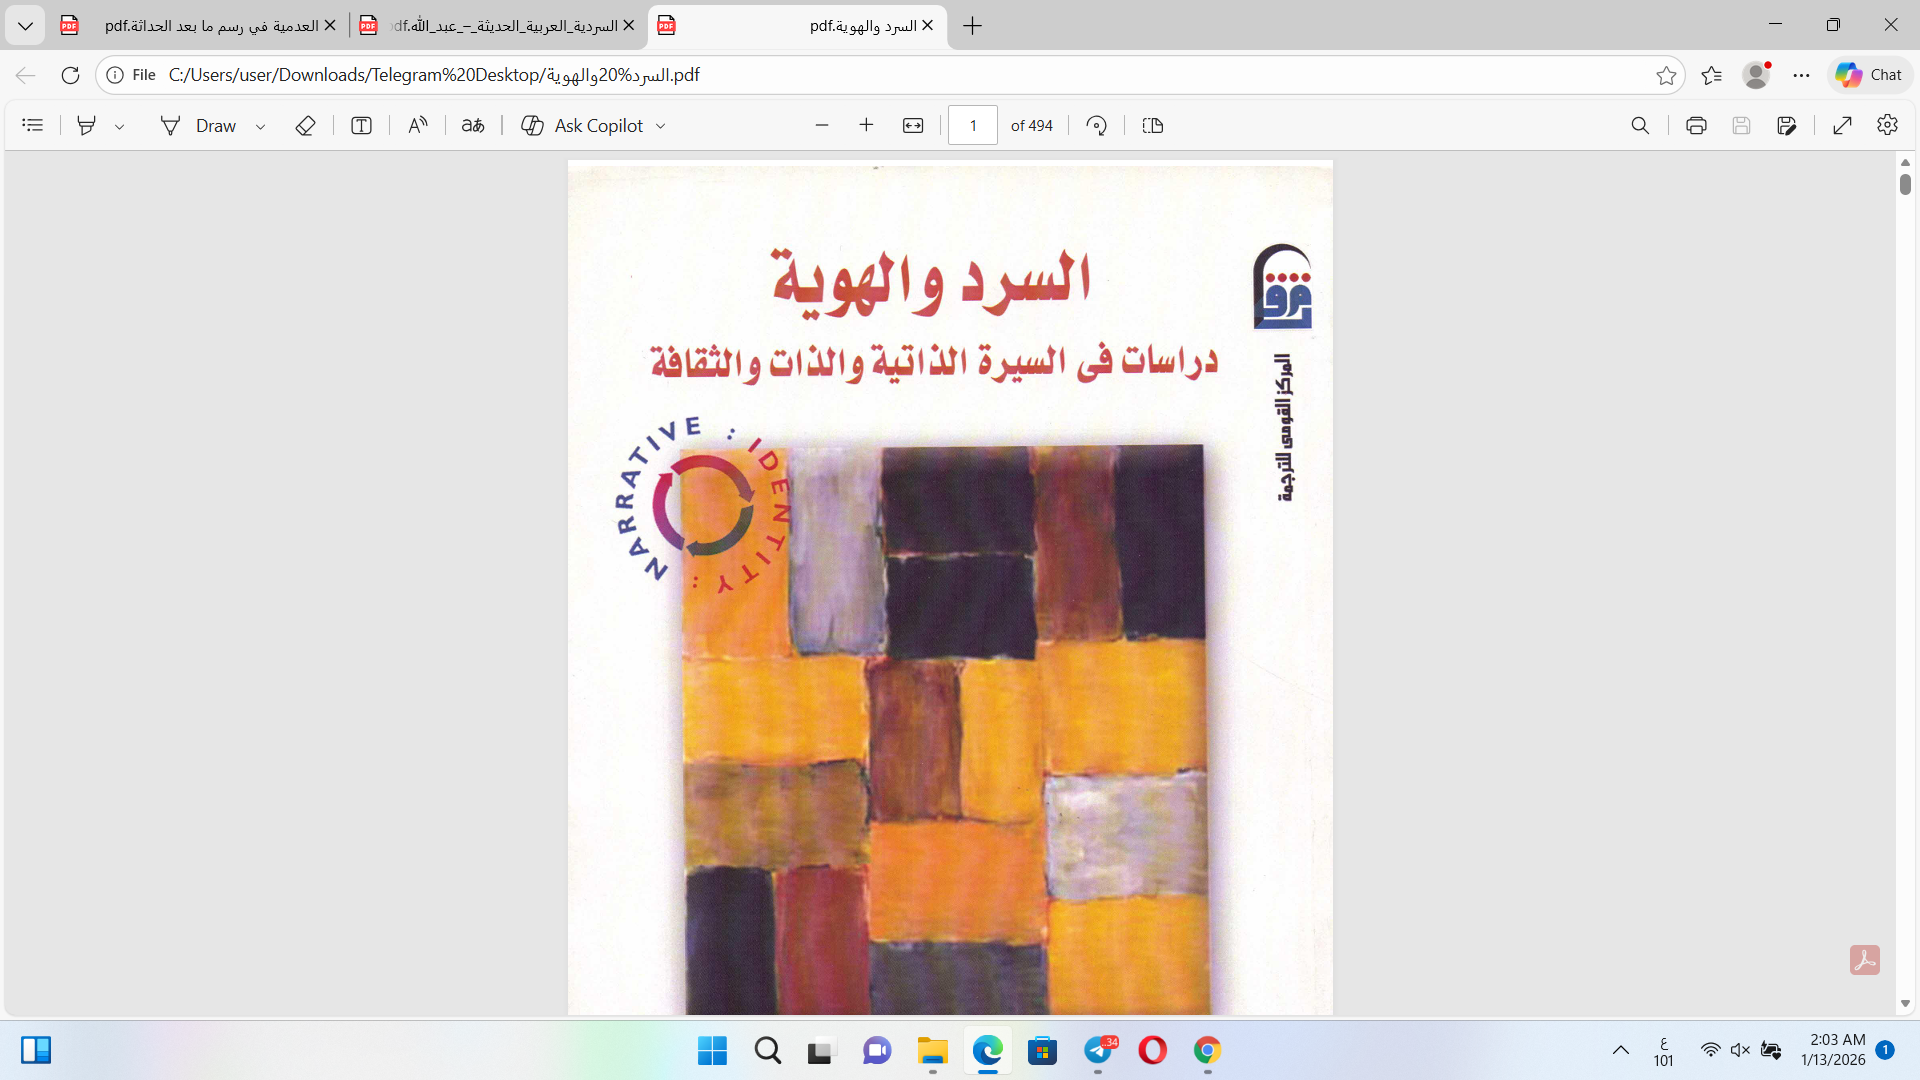Refresh the current page
The height and width of the screenshot is (1080, 1920).
[x=70, y=75]
